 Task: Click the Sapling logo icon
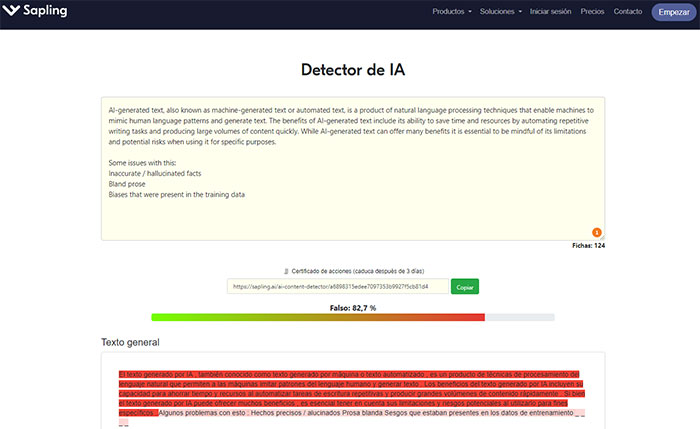pos(13,13)
